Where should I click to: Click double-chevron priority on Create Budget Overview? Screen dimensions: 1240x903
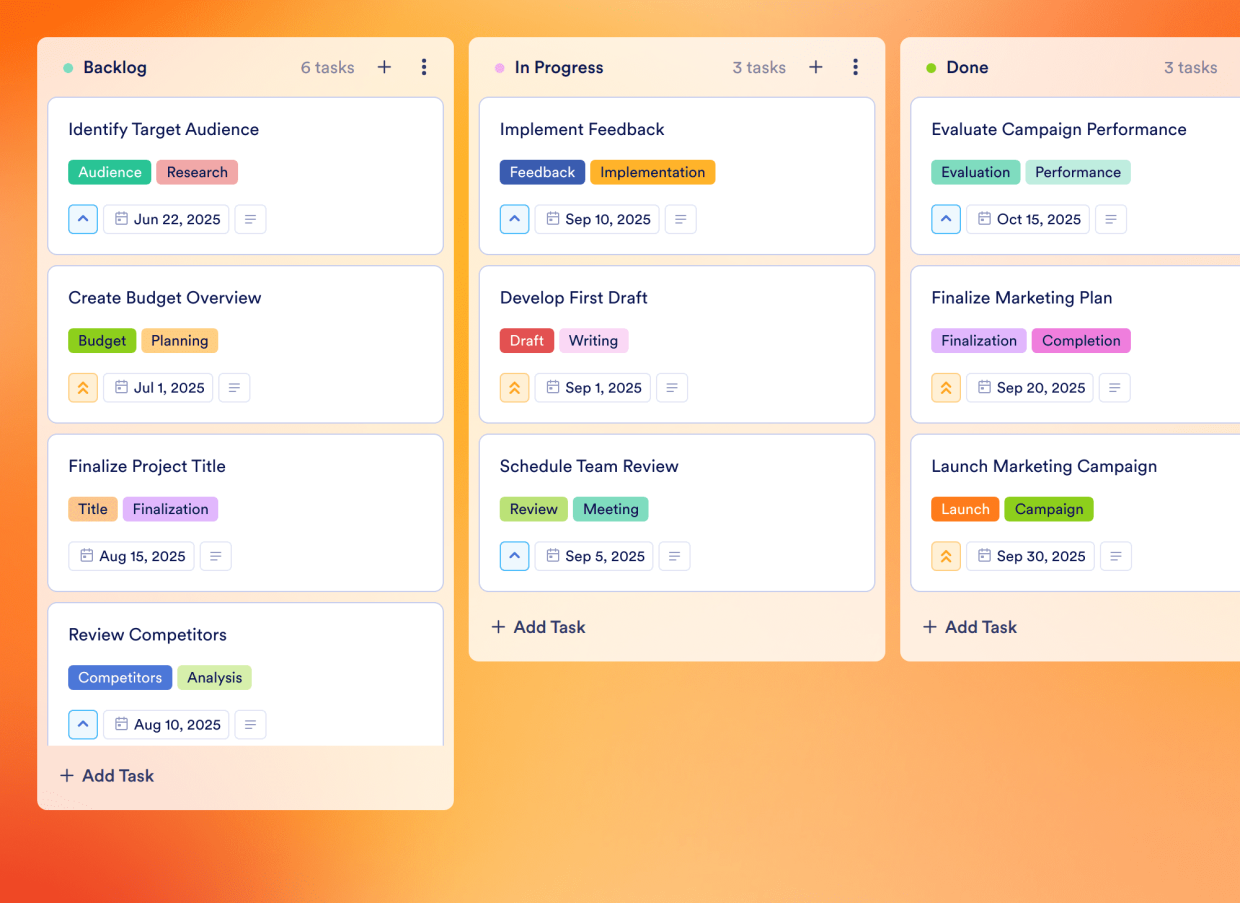[83, 388]
